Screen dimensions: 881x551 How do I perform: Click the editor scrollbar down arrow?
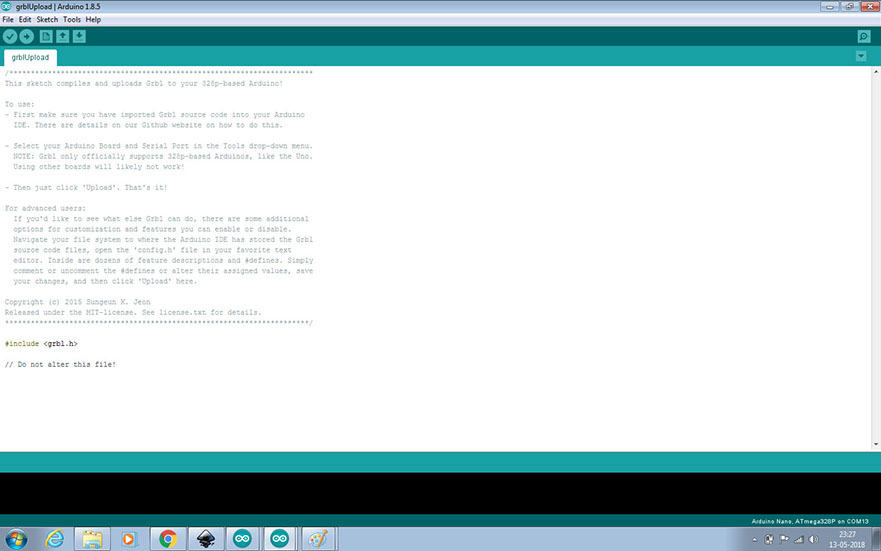pos(876,444)
